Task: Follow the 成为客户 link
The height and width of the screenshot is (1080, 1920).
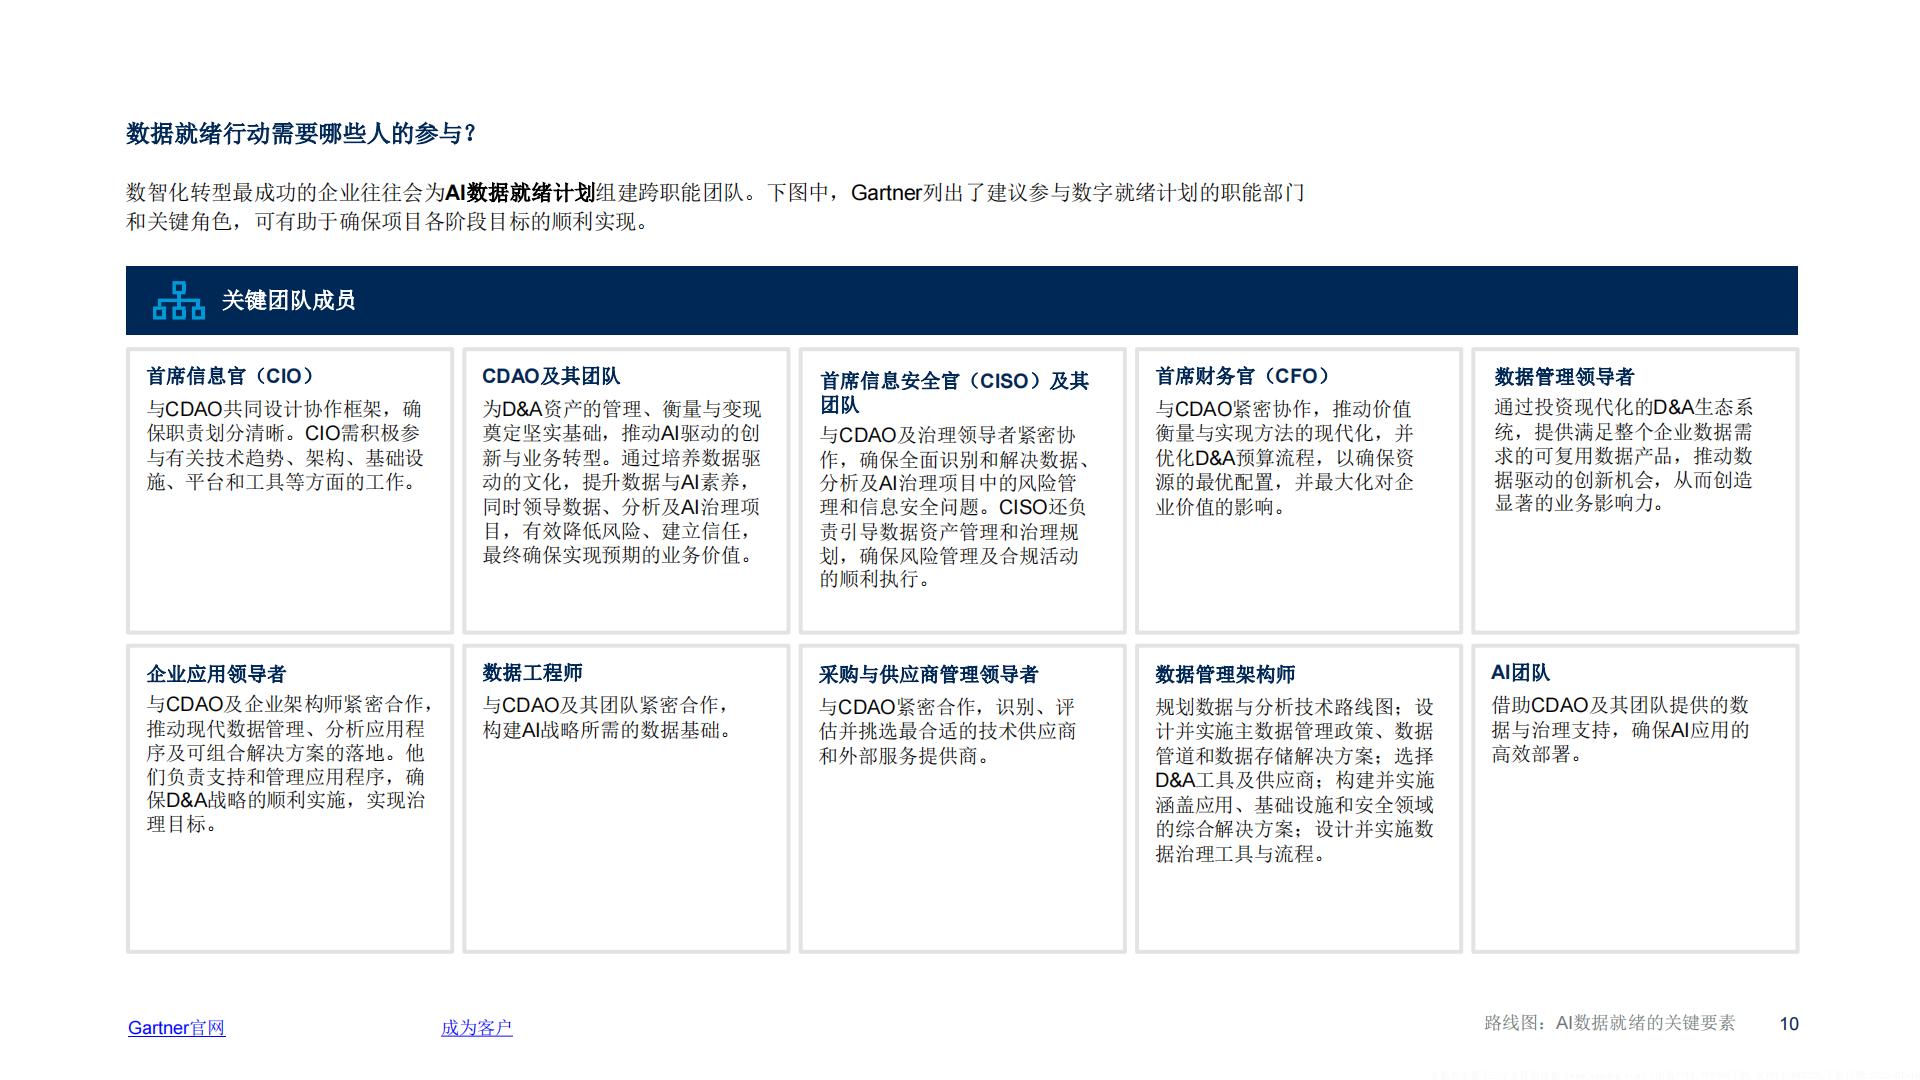Action: 476,1027
